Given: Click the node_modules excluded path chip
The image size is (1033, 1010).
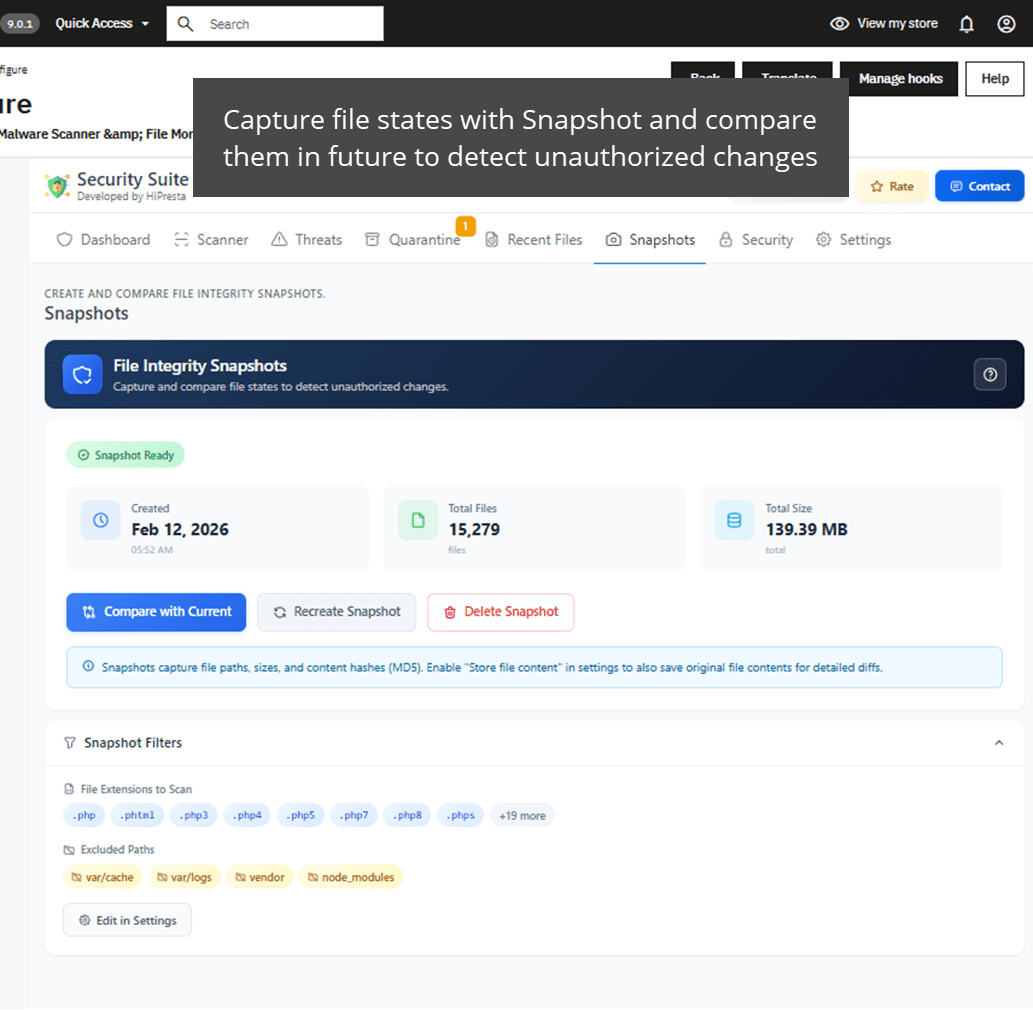Looking at the screenshot, I should click(x=350, y=878).
